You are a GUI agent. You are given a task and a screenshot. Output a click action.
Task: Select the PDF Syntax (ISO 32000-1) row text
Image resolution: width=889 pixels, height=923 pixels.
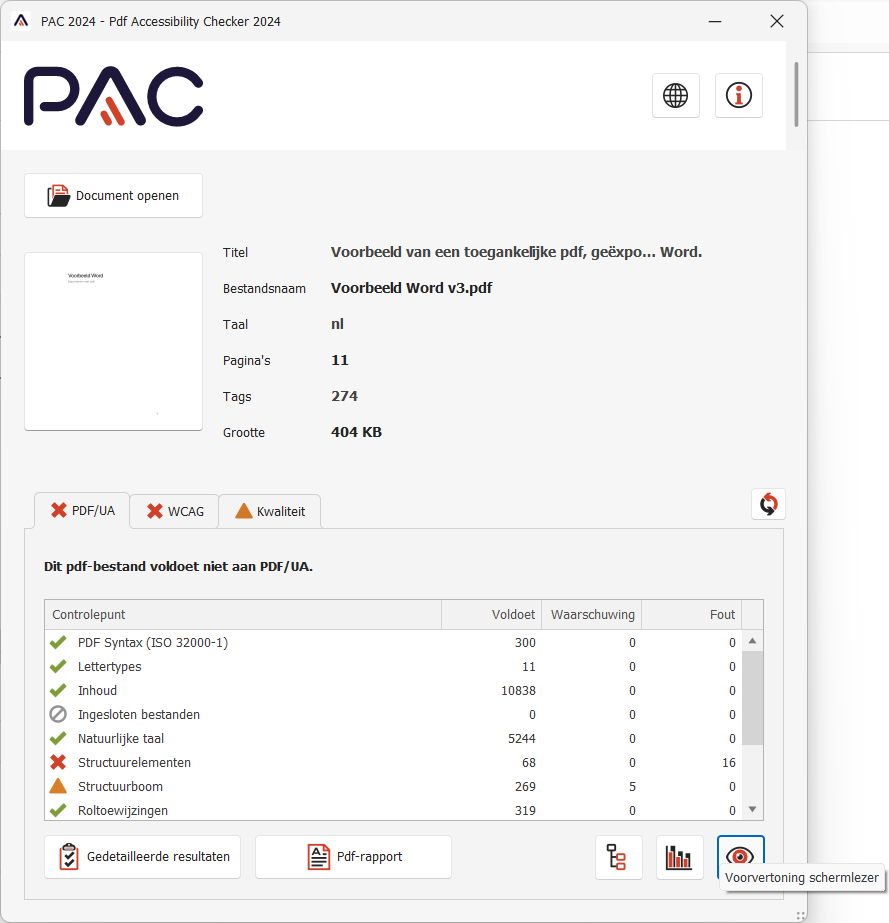153,642
